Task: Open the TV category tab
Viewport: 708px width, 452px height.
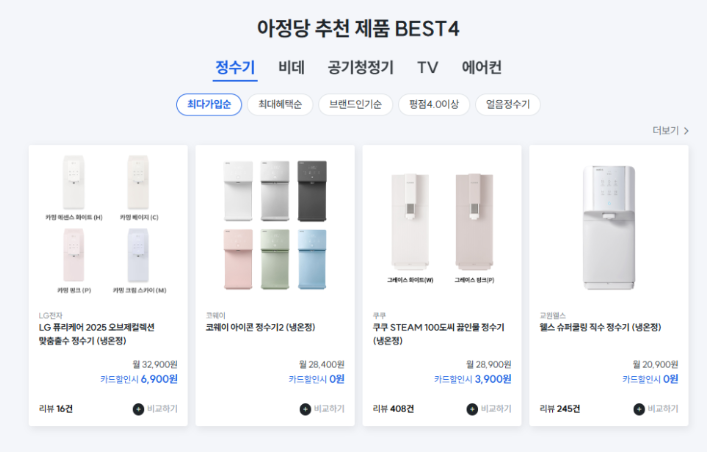Action: coord(427,67)
